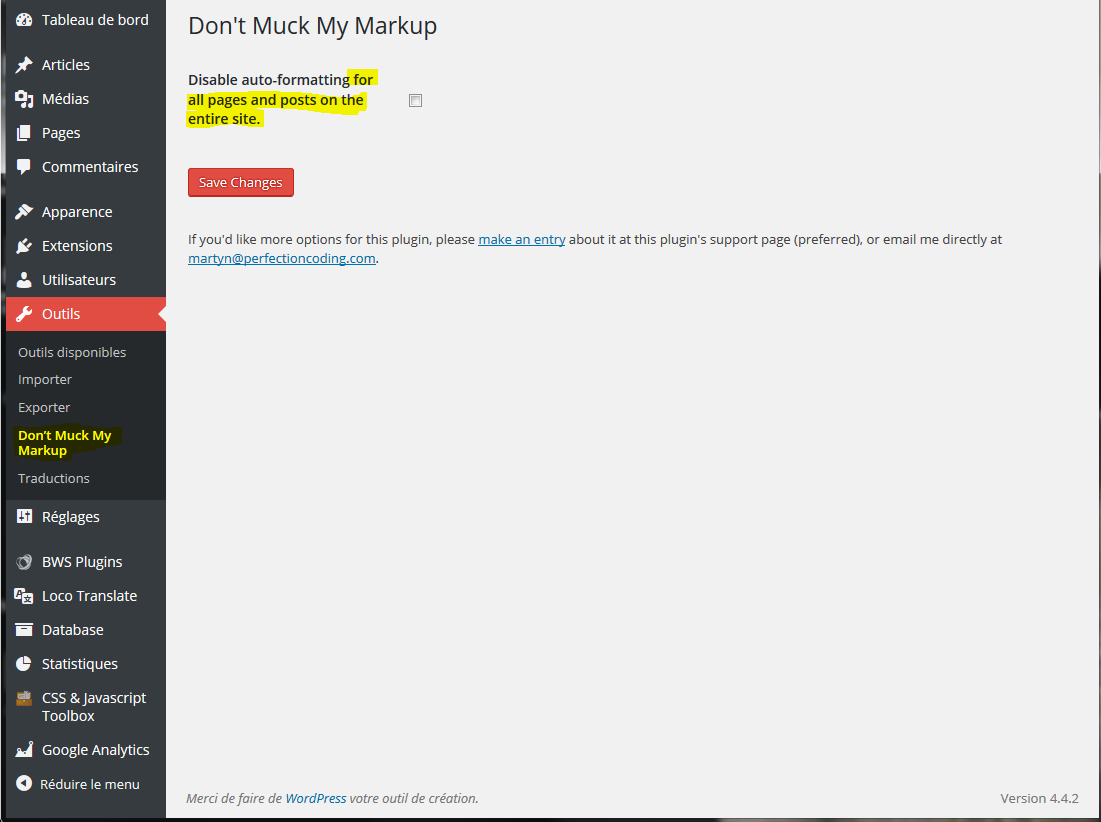Enable the Disable auto-formatting checkbox
This screenshot has width=1101, height=822.
pos(416,100)
